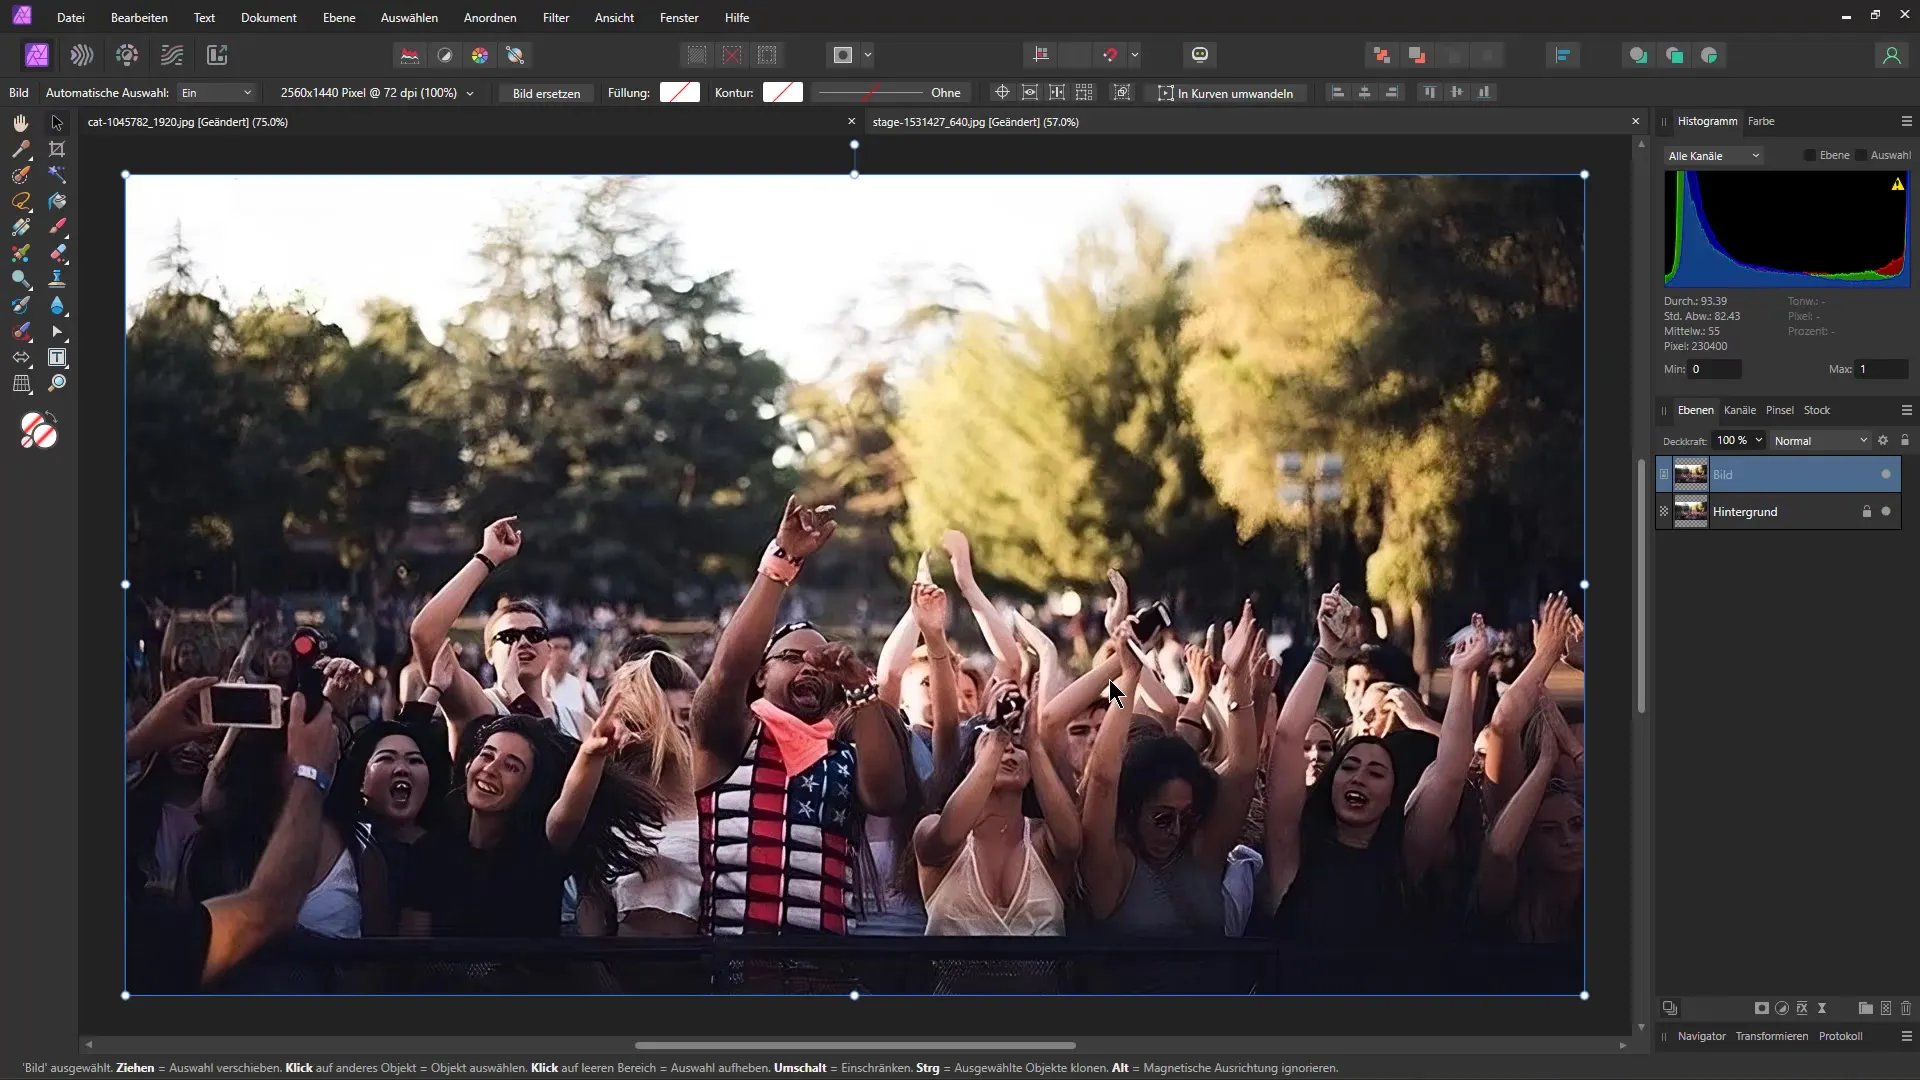This screenshot has width=1920, height=1080.
Task: Switch to stage-1531427_640.jpg document tab
Action: pos(975,122)
